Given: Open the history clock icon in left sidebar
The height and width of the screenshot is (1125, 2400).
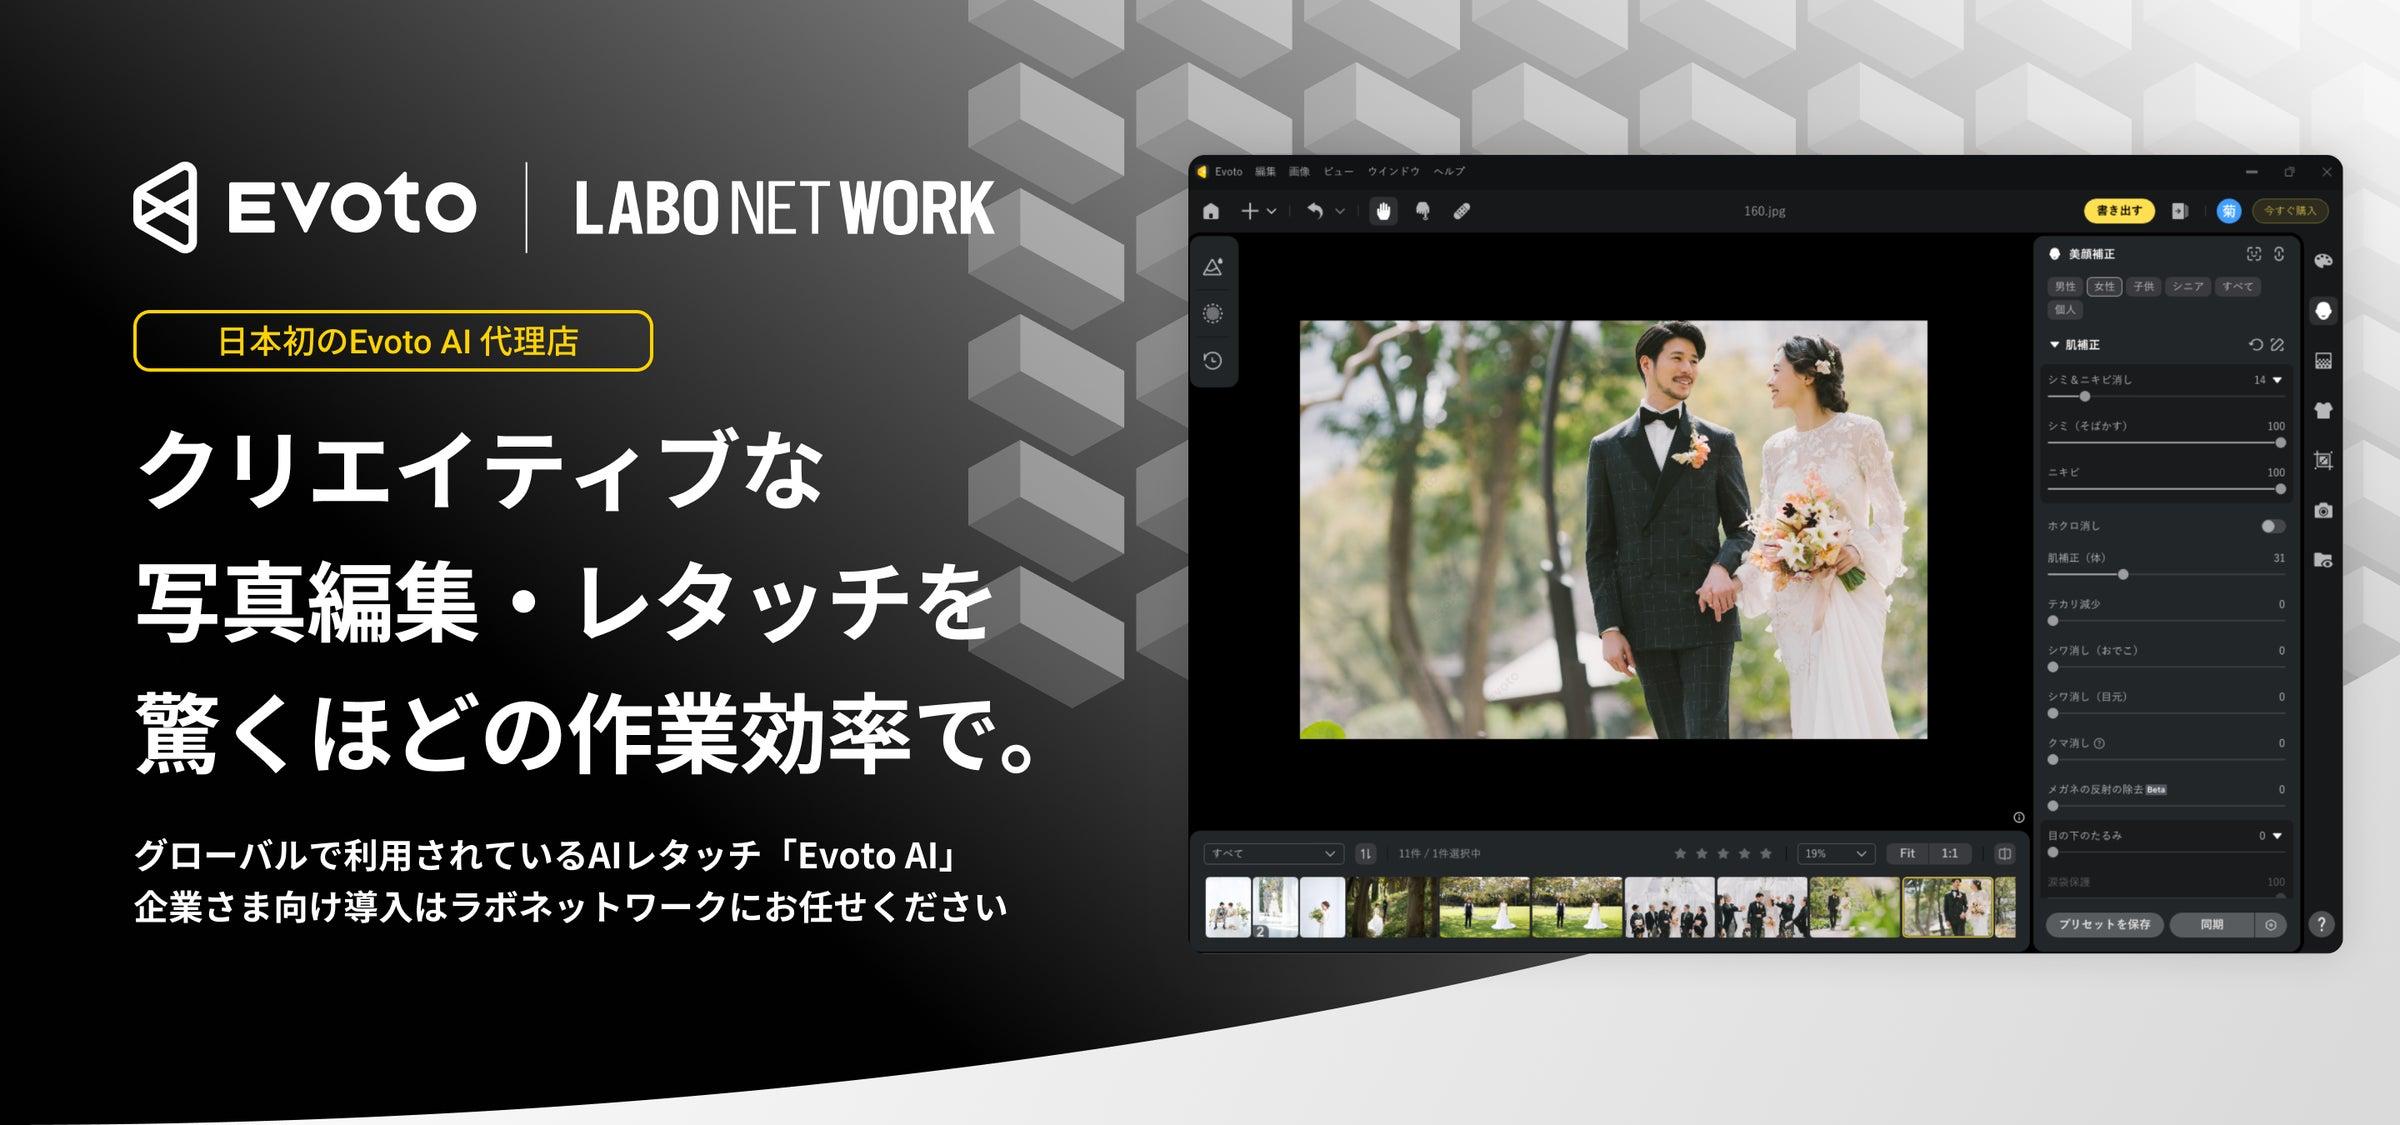Looking at the screenshot, I should tap(1213, 361).
